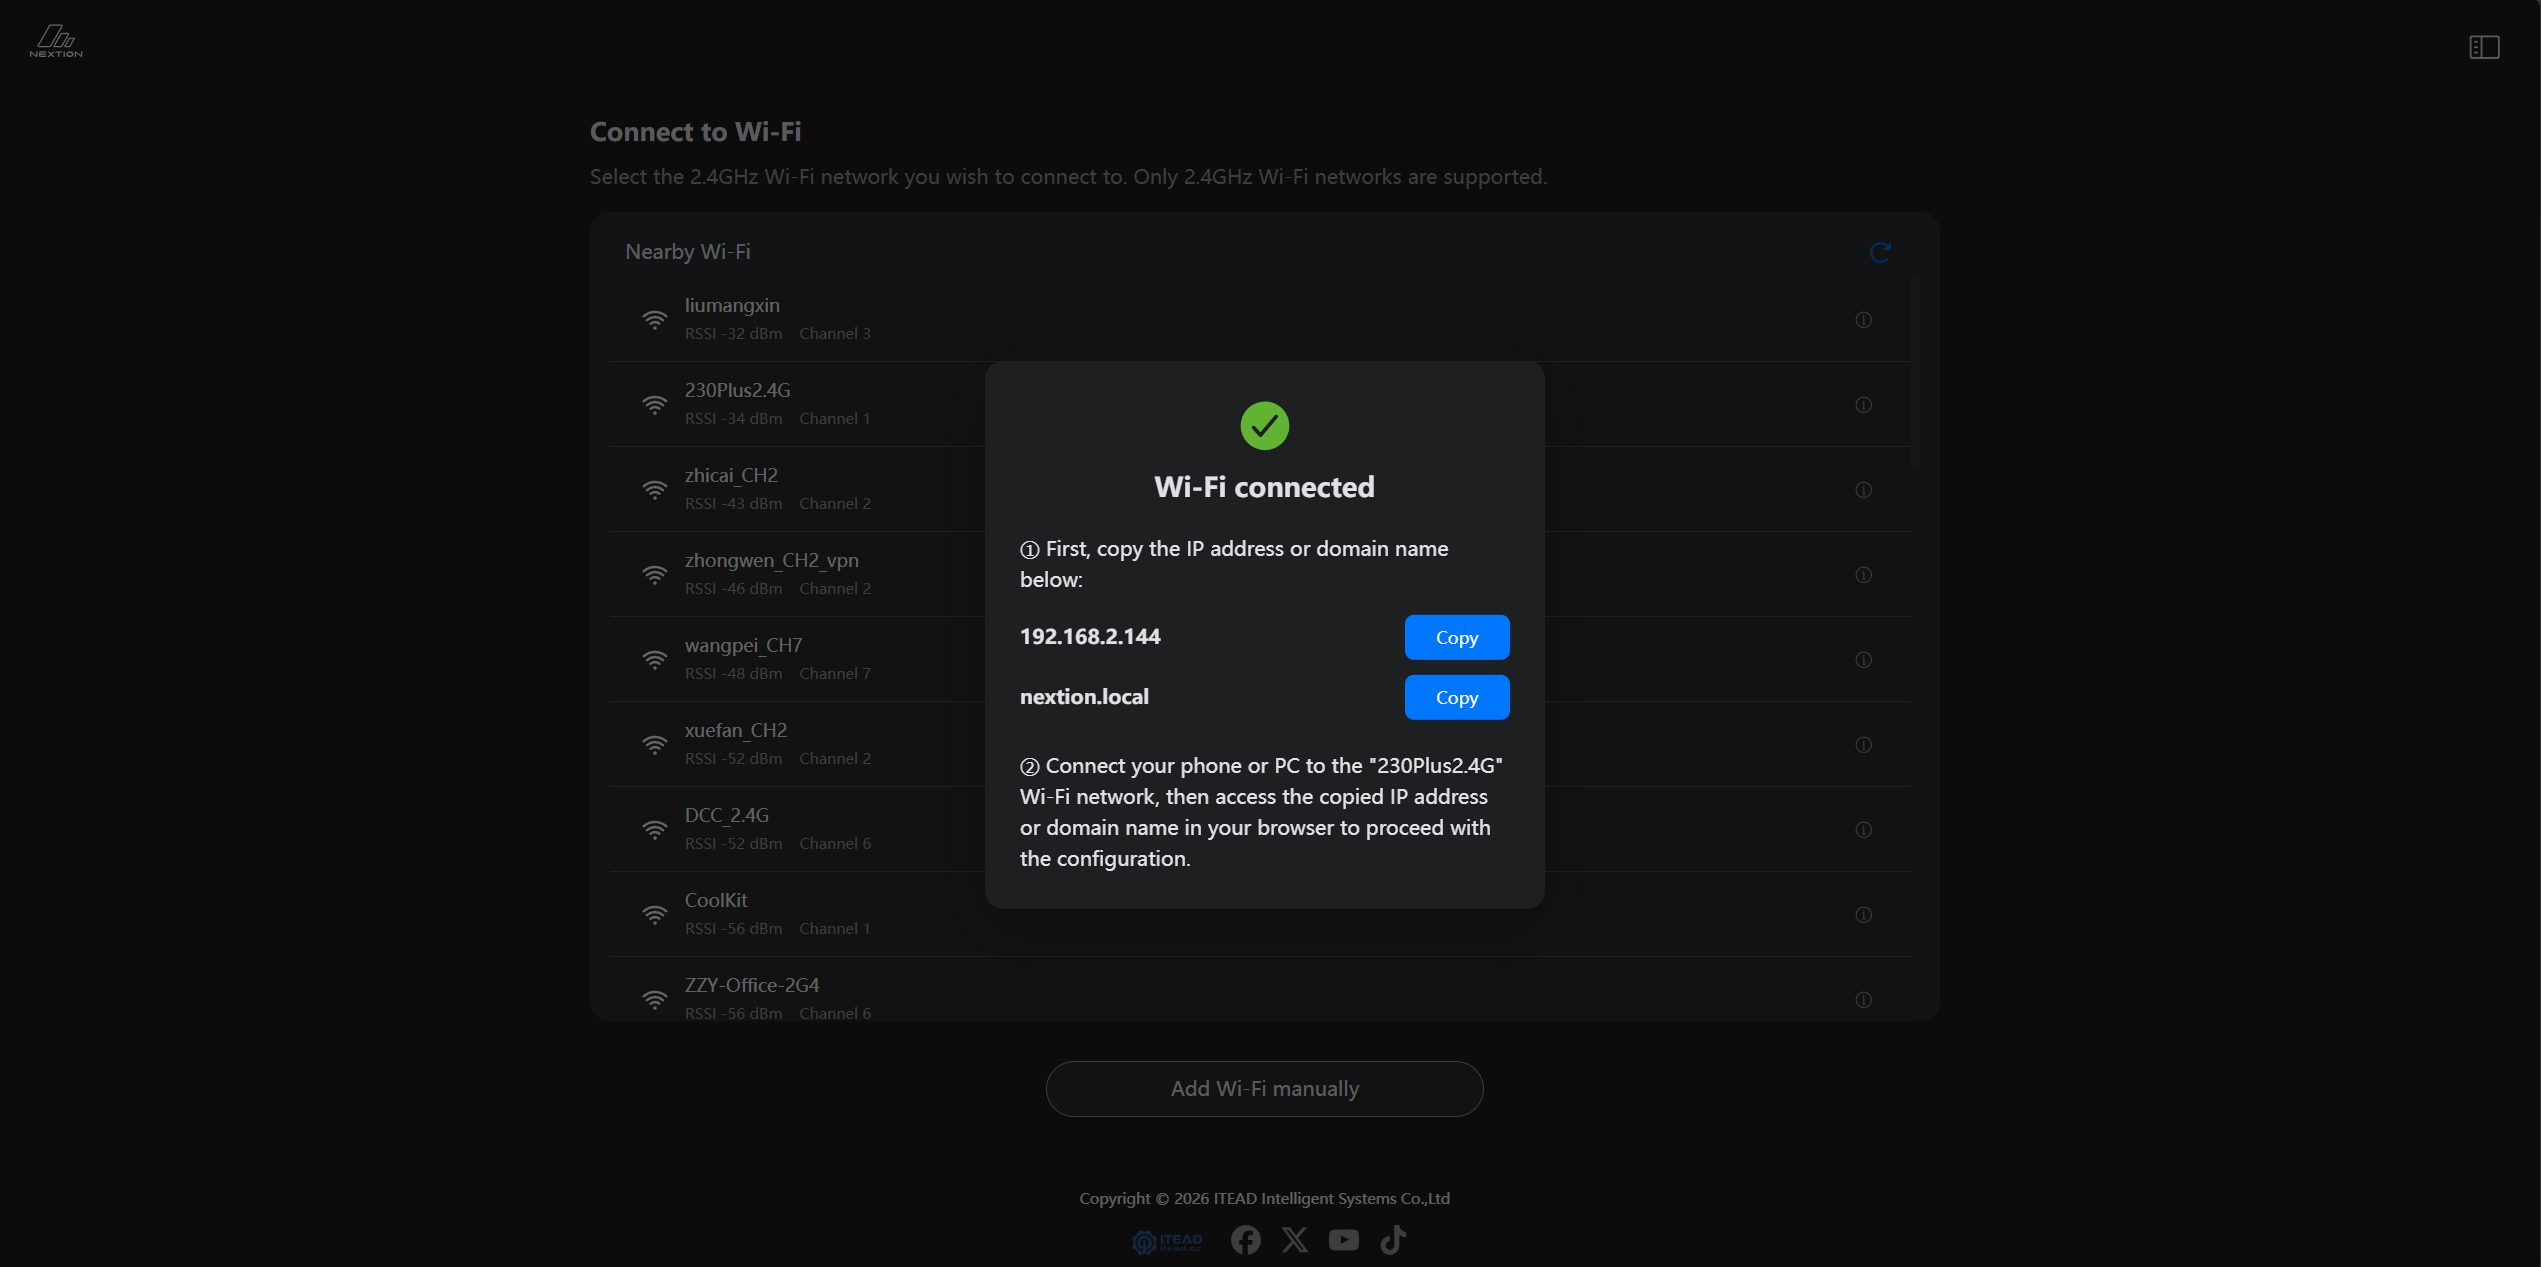Select the xuefan_CH2 network name
Screen dimensions: 2541x1267
736,730
